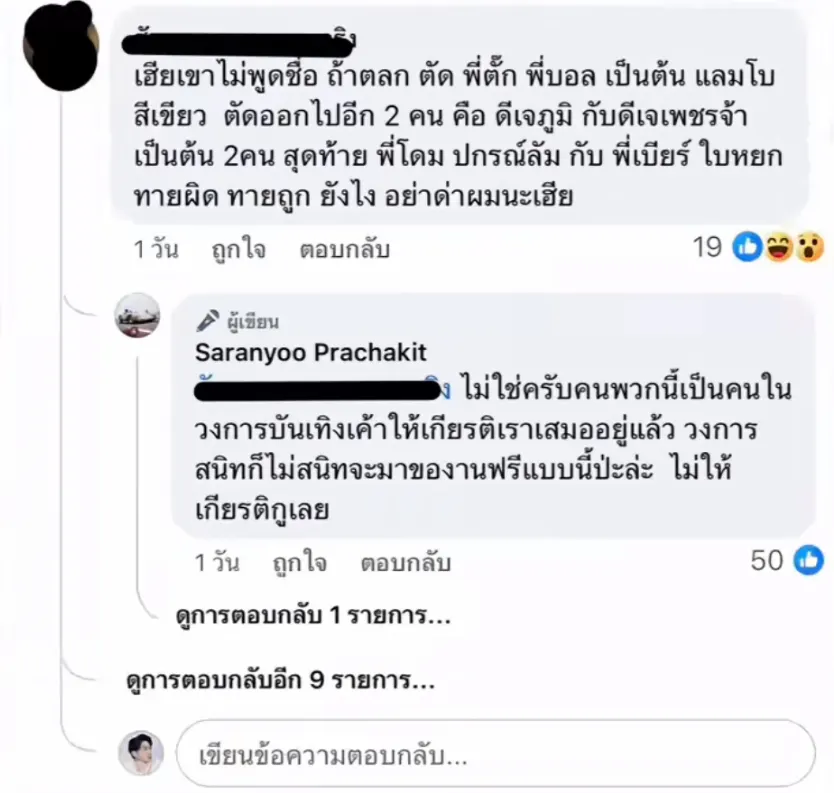Click the laughing haha reaction emoji

(x=779, y=247)
